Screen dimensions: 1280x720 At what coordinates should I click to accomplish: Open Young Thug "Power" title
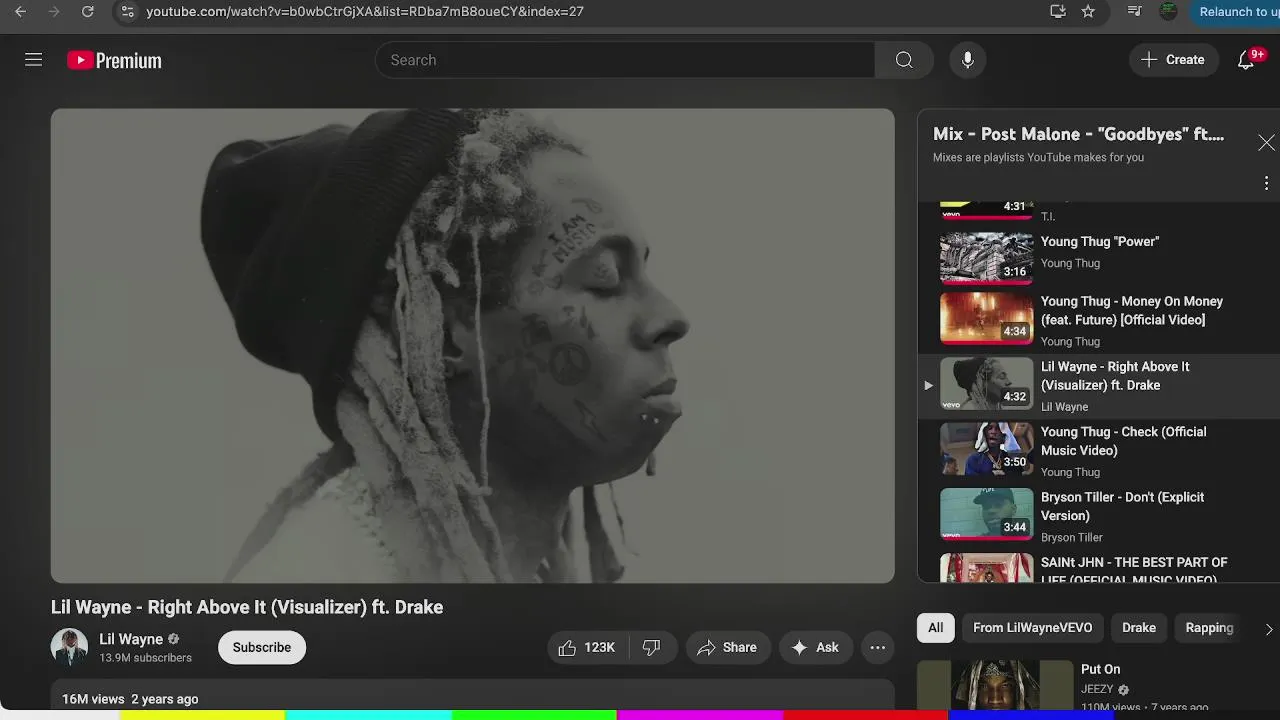pyautogui.click(x=1100, y=242)
